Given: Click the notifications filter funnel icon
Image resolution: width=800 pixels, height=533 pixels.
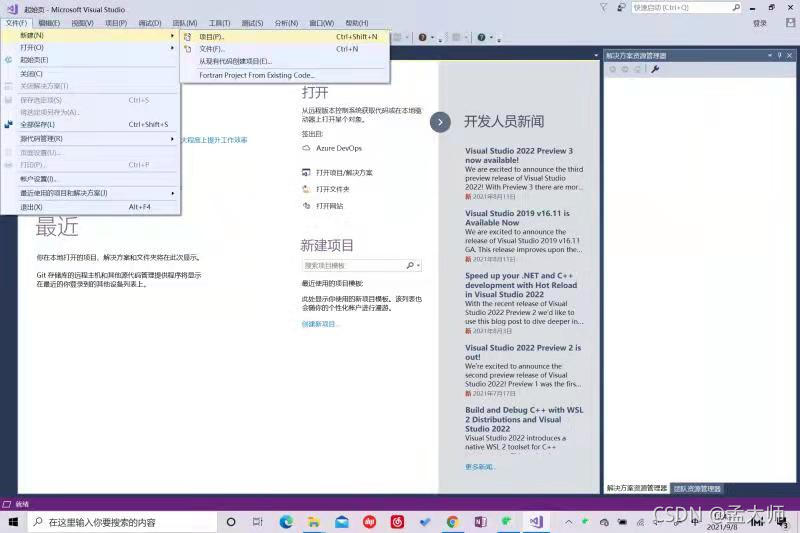Looking at the screenshot, I should 604,7.
